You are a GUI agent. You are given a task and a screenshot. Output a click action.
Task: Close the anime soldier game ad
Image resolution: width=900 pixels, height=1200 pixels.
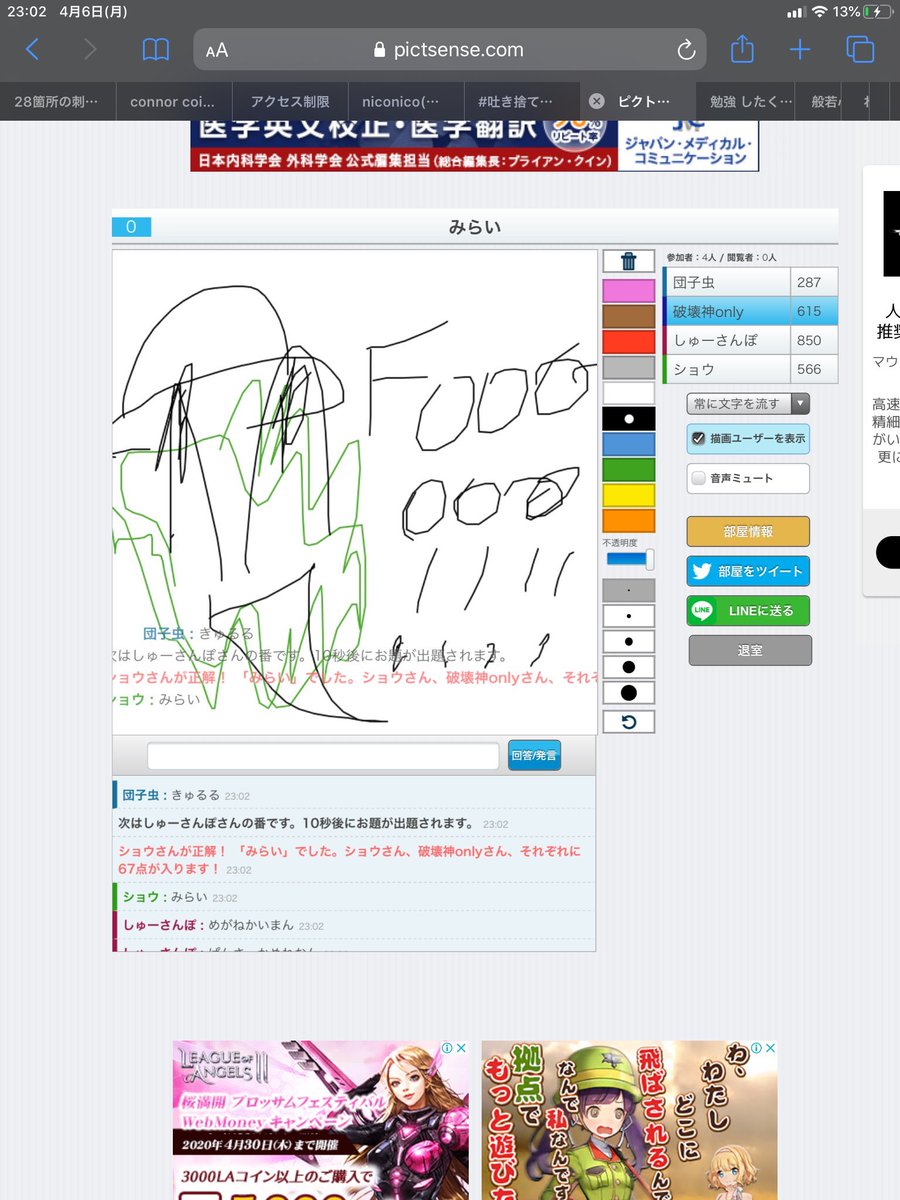point(770,1049)
